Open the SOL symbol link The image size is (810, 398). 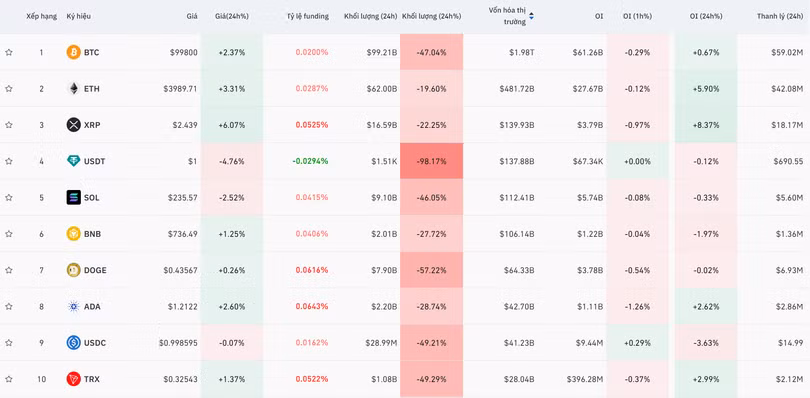point(91,197)
